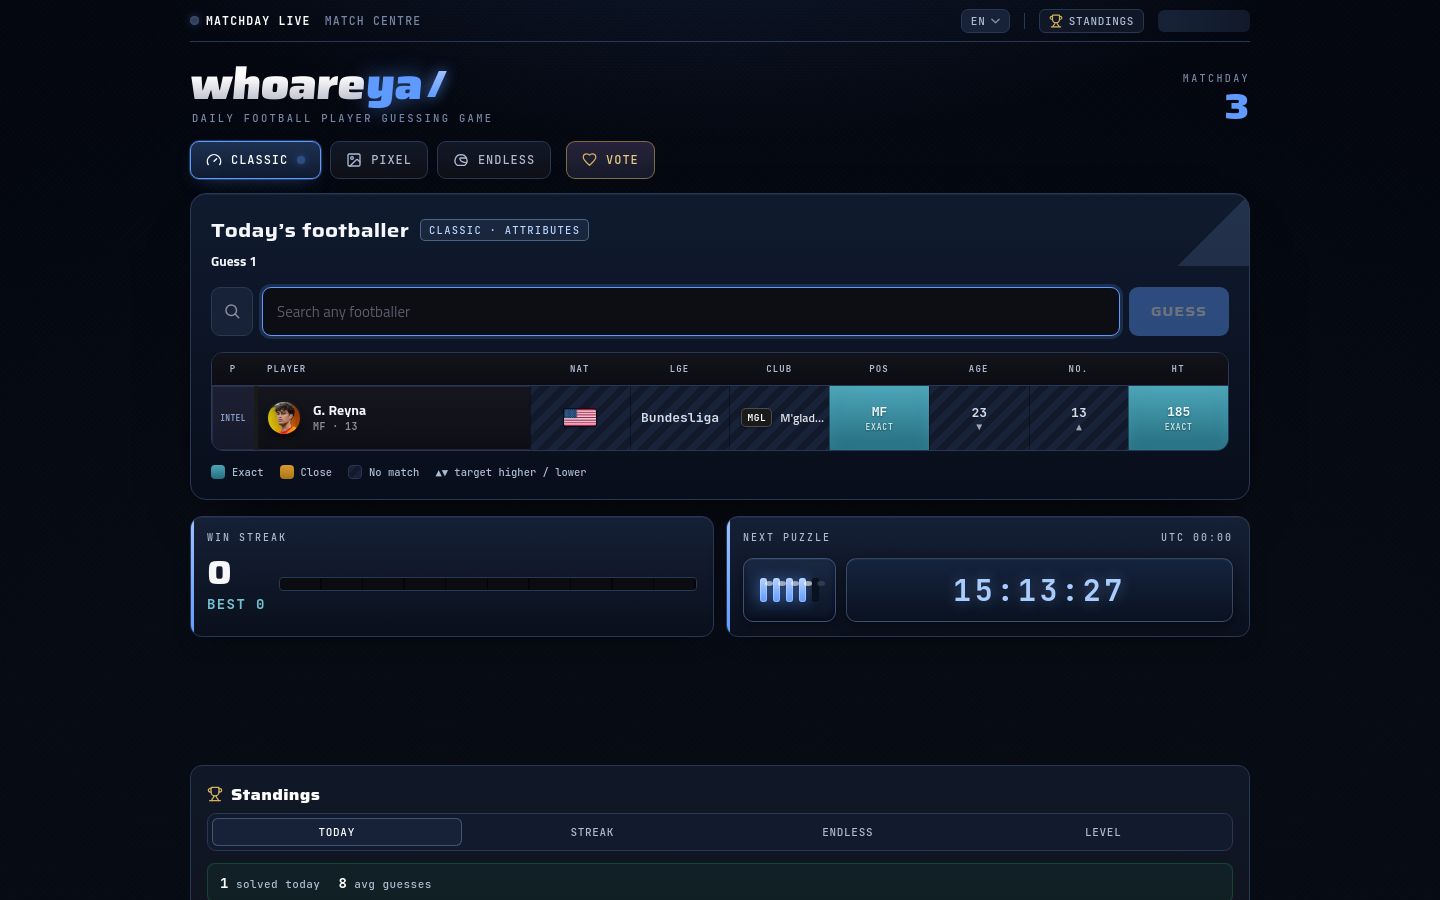Click the magnifier search icon button

coord(232,312)
